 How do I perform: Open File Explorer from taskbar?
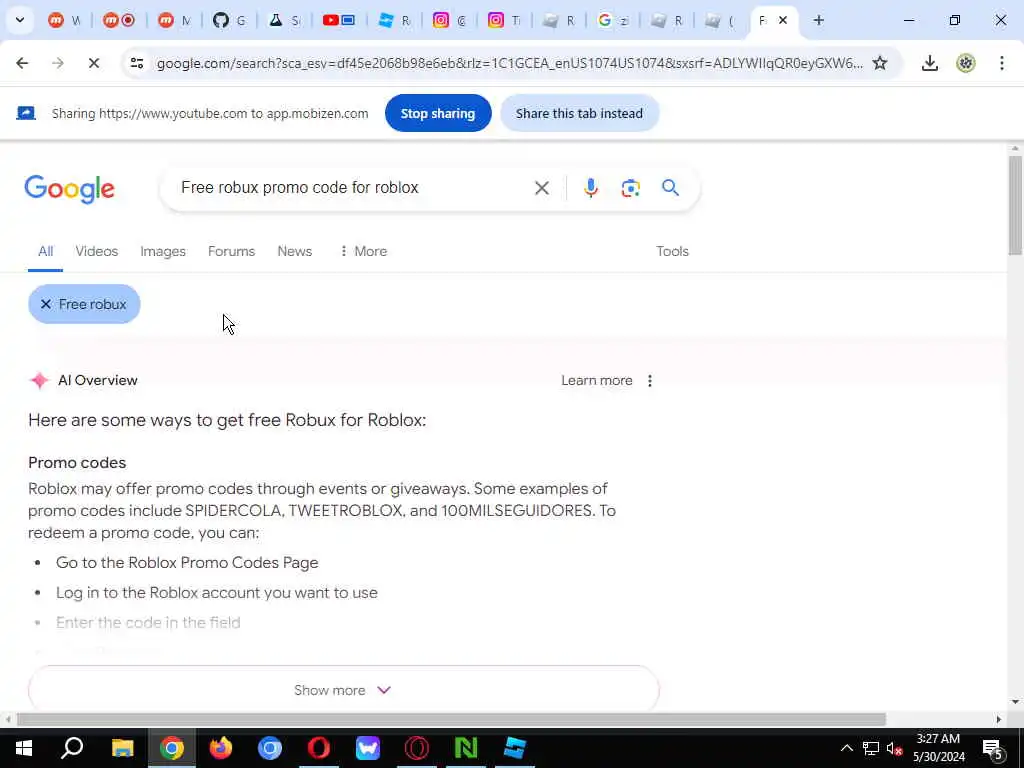(x=122, y=748)
